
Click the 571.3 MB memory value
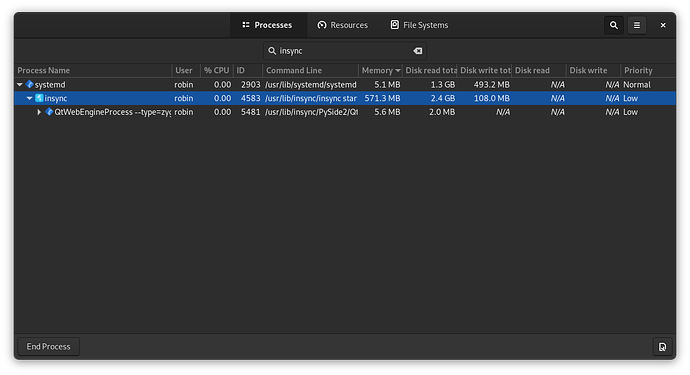pos(382,98)
